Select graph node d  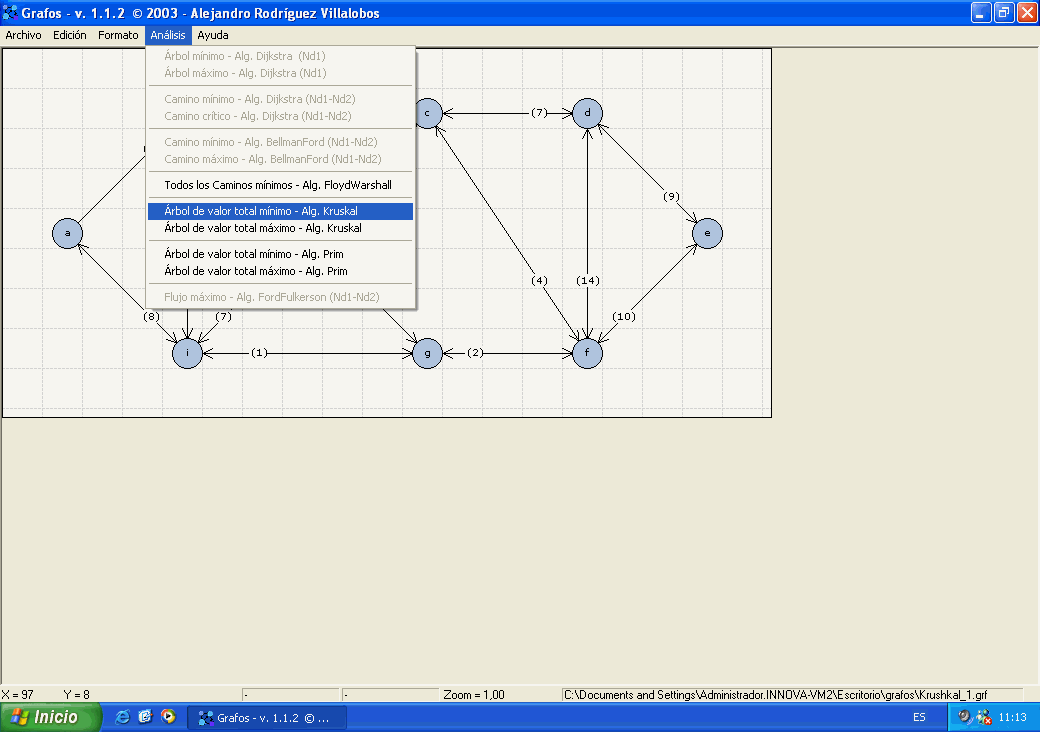tap(587, 113)
